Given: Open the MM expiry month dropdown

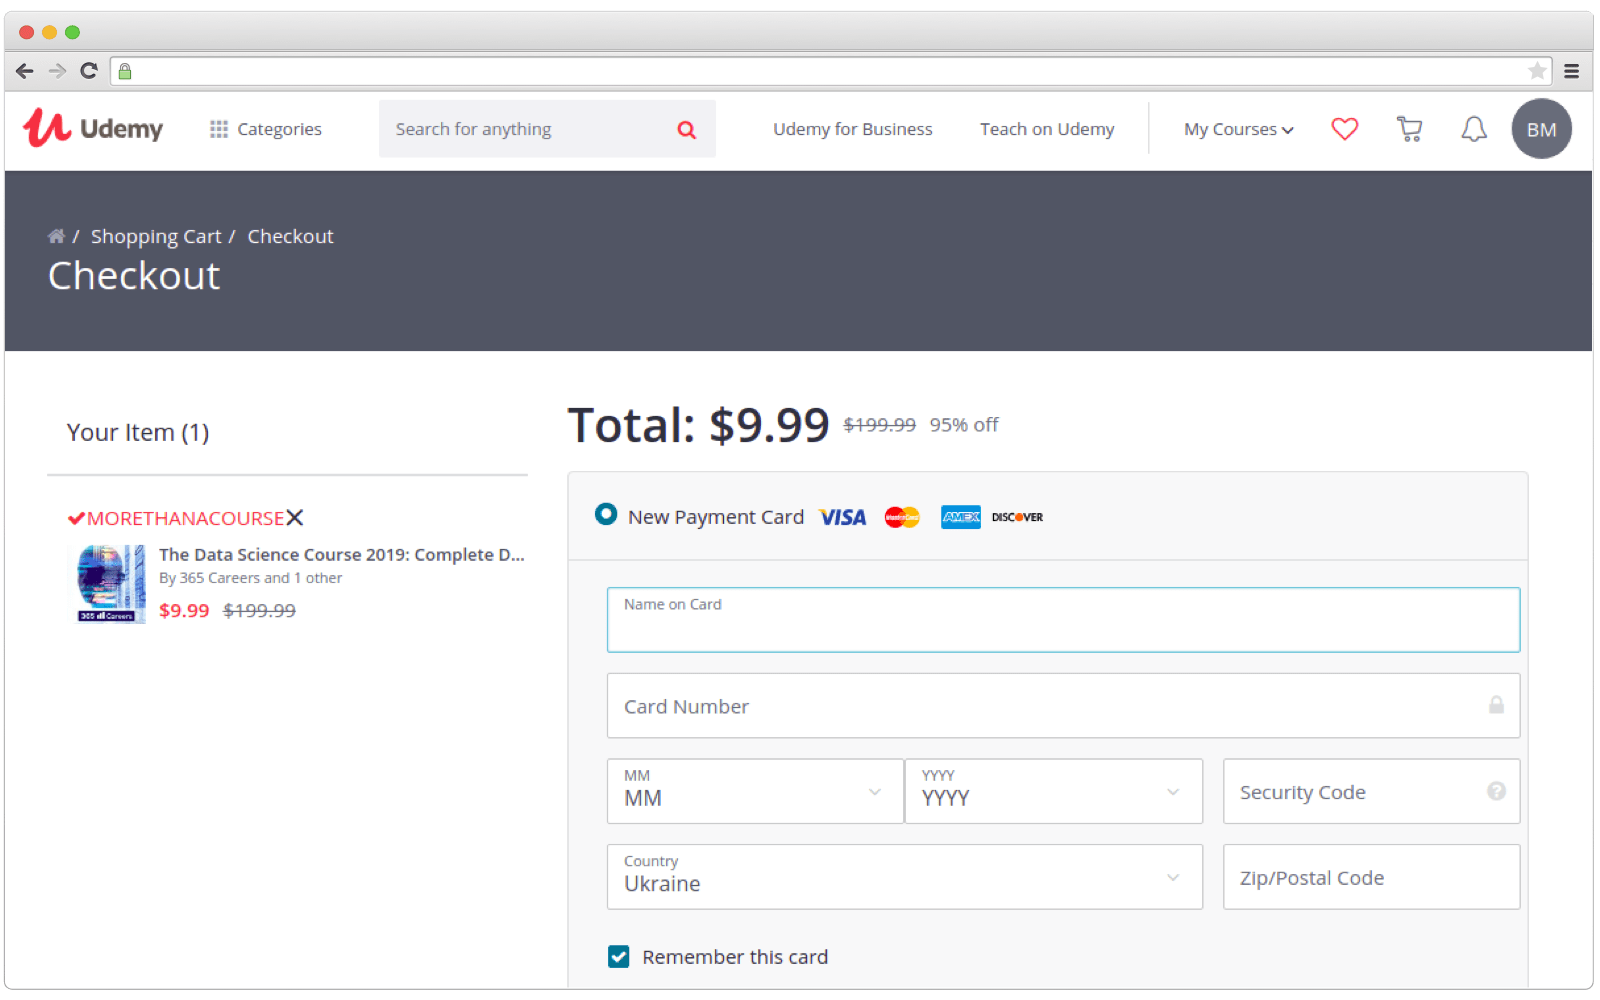Looking at the screenshot, I should pos(755,791).
